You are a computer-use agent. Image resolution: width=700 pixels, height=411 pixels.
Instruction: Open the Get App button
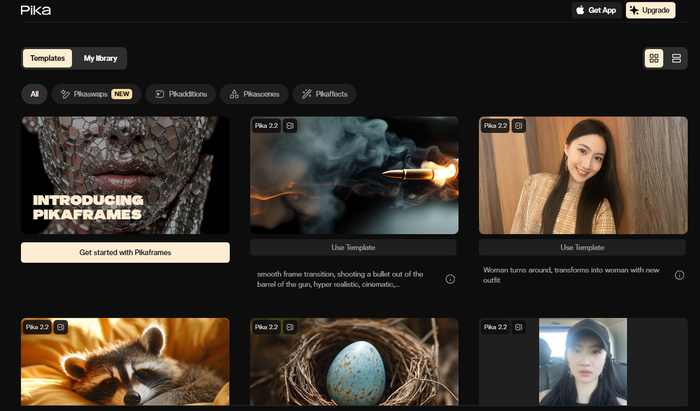tap(594, 10)
